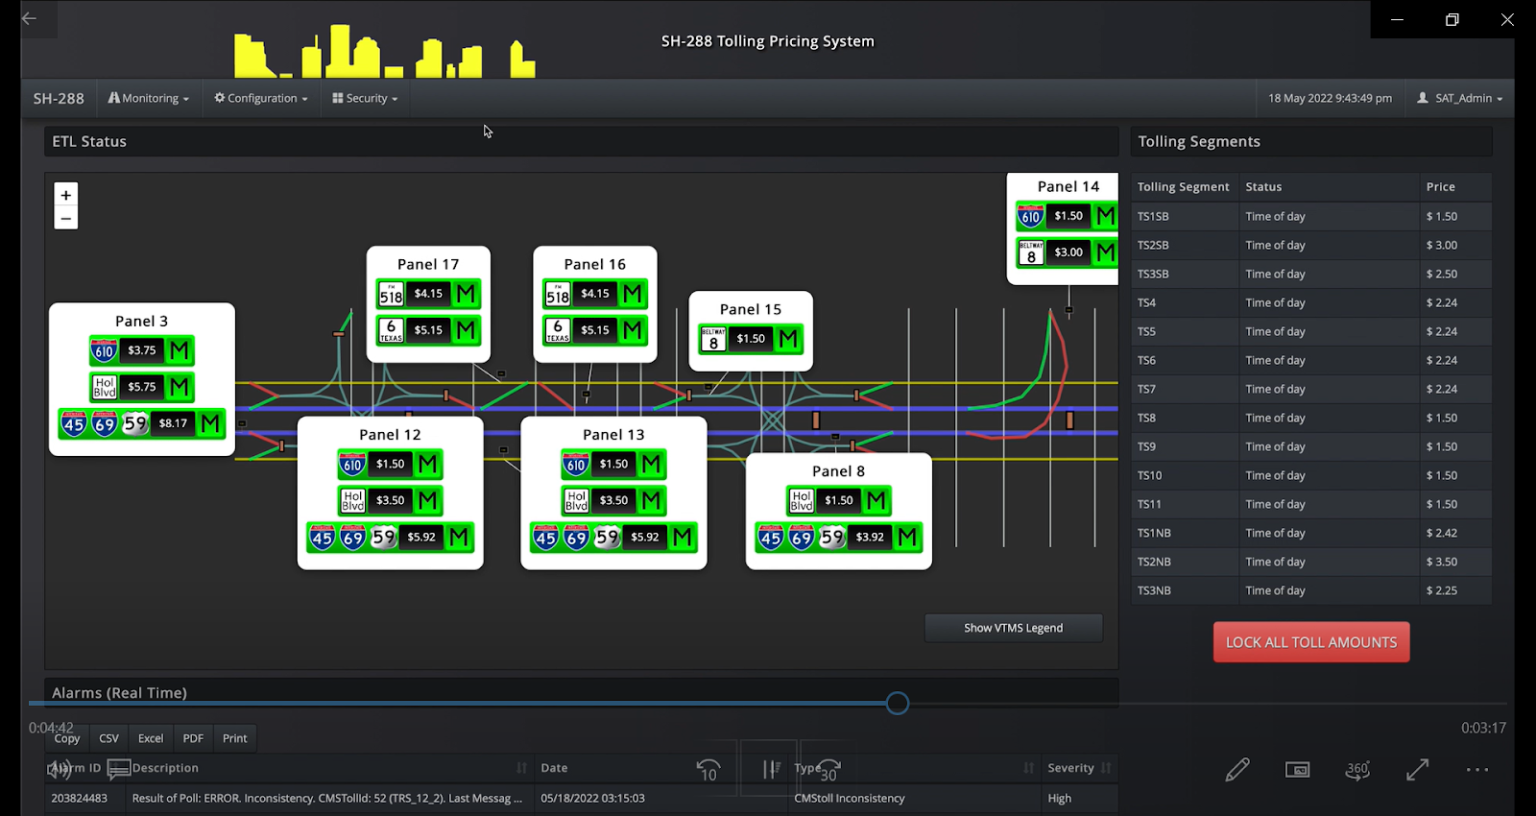Click the map zoom out minus button

click(x=66, y=219)
